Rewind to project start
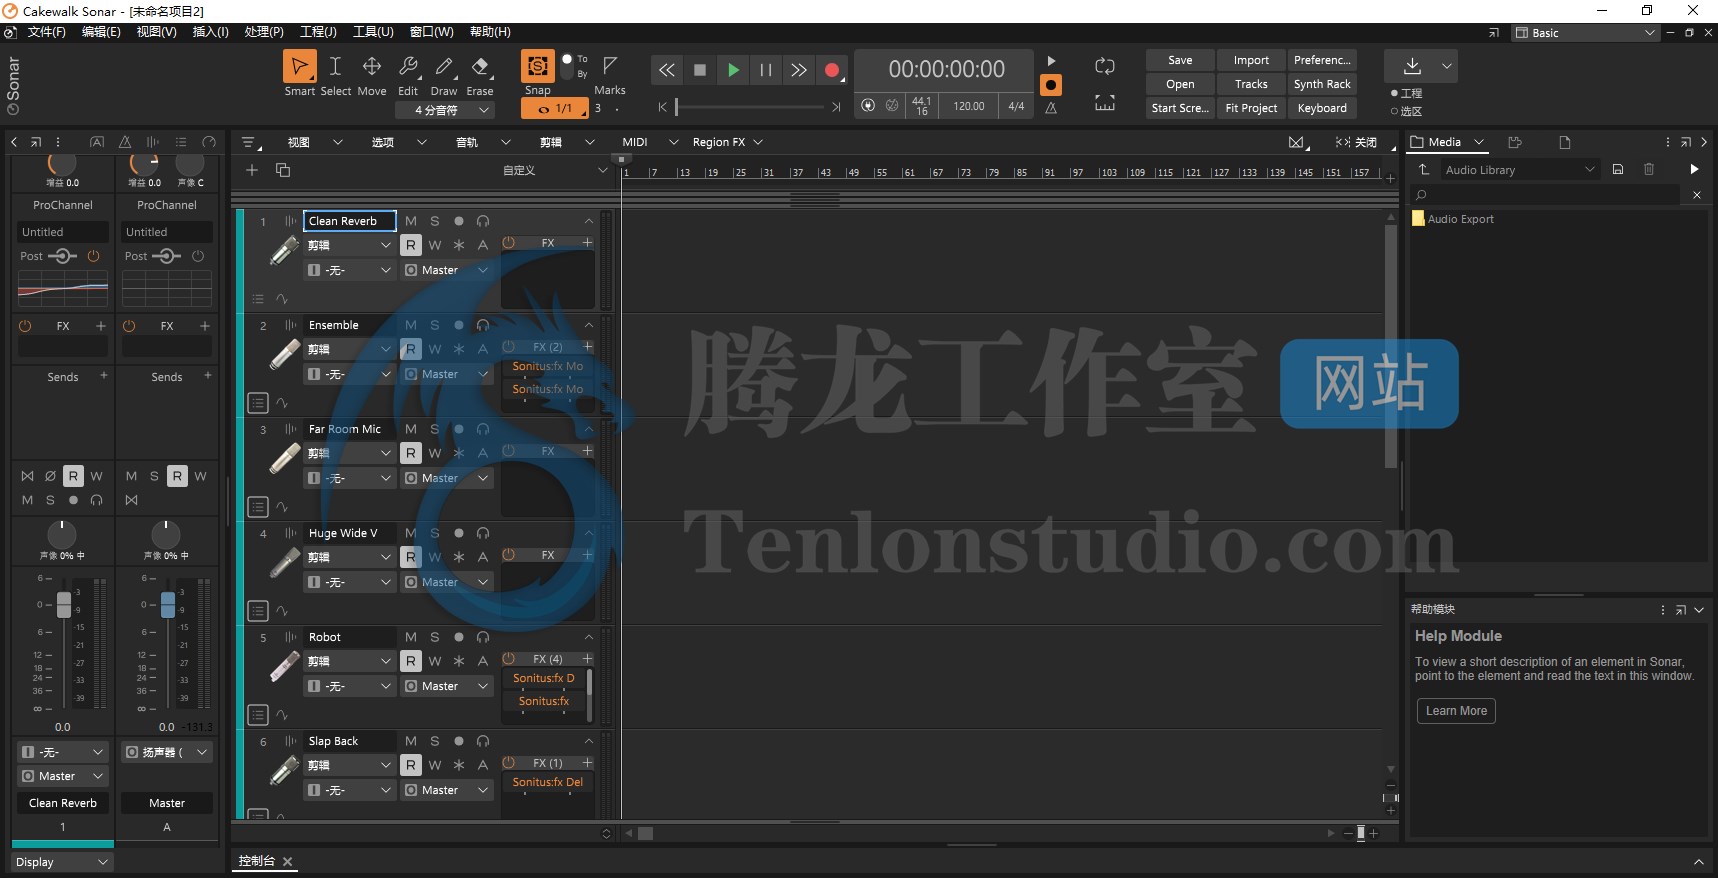This screenshot has width=1718, height=878. point(666,70)
